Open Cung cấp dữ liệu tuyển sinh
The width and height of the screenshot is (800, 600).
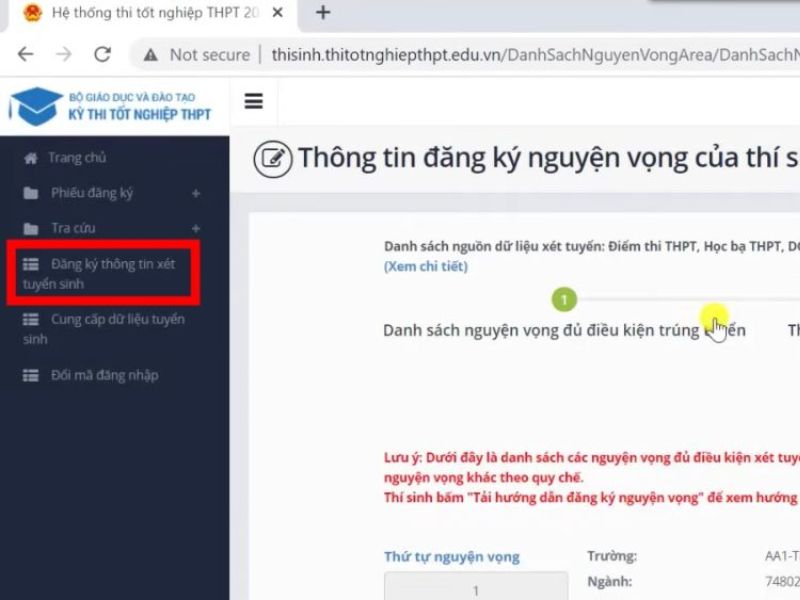(104, 329)
